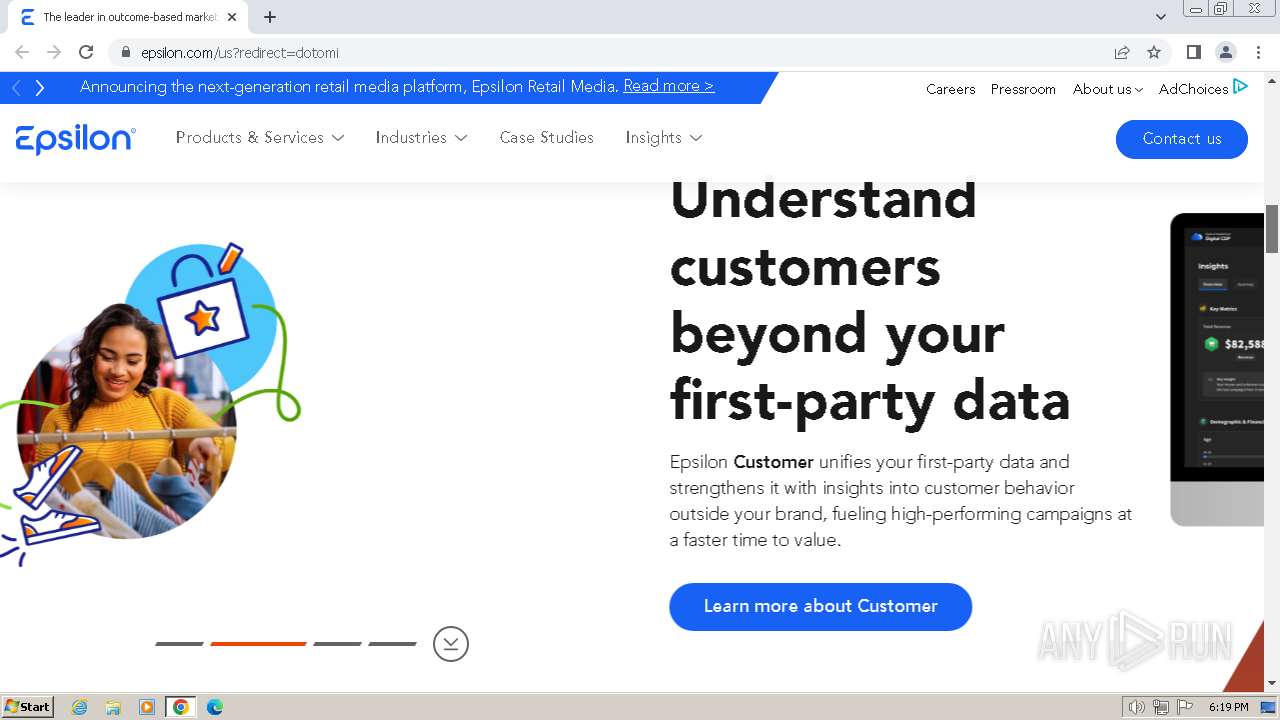
Task: Click the Action Center flag icon
Action: point(1185,707)
